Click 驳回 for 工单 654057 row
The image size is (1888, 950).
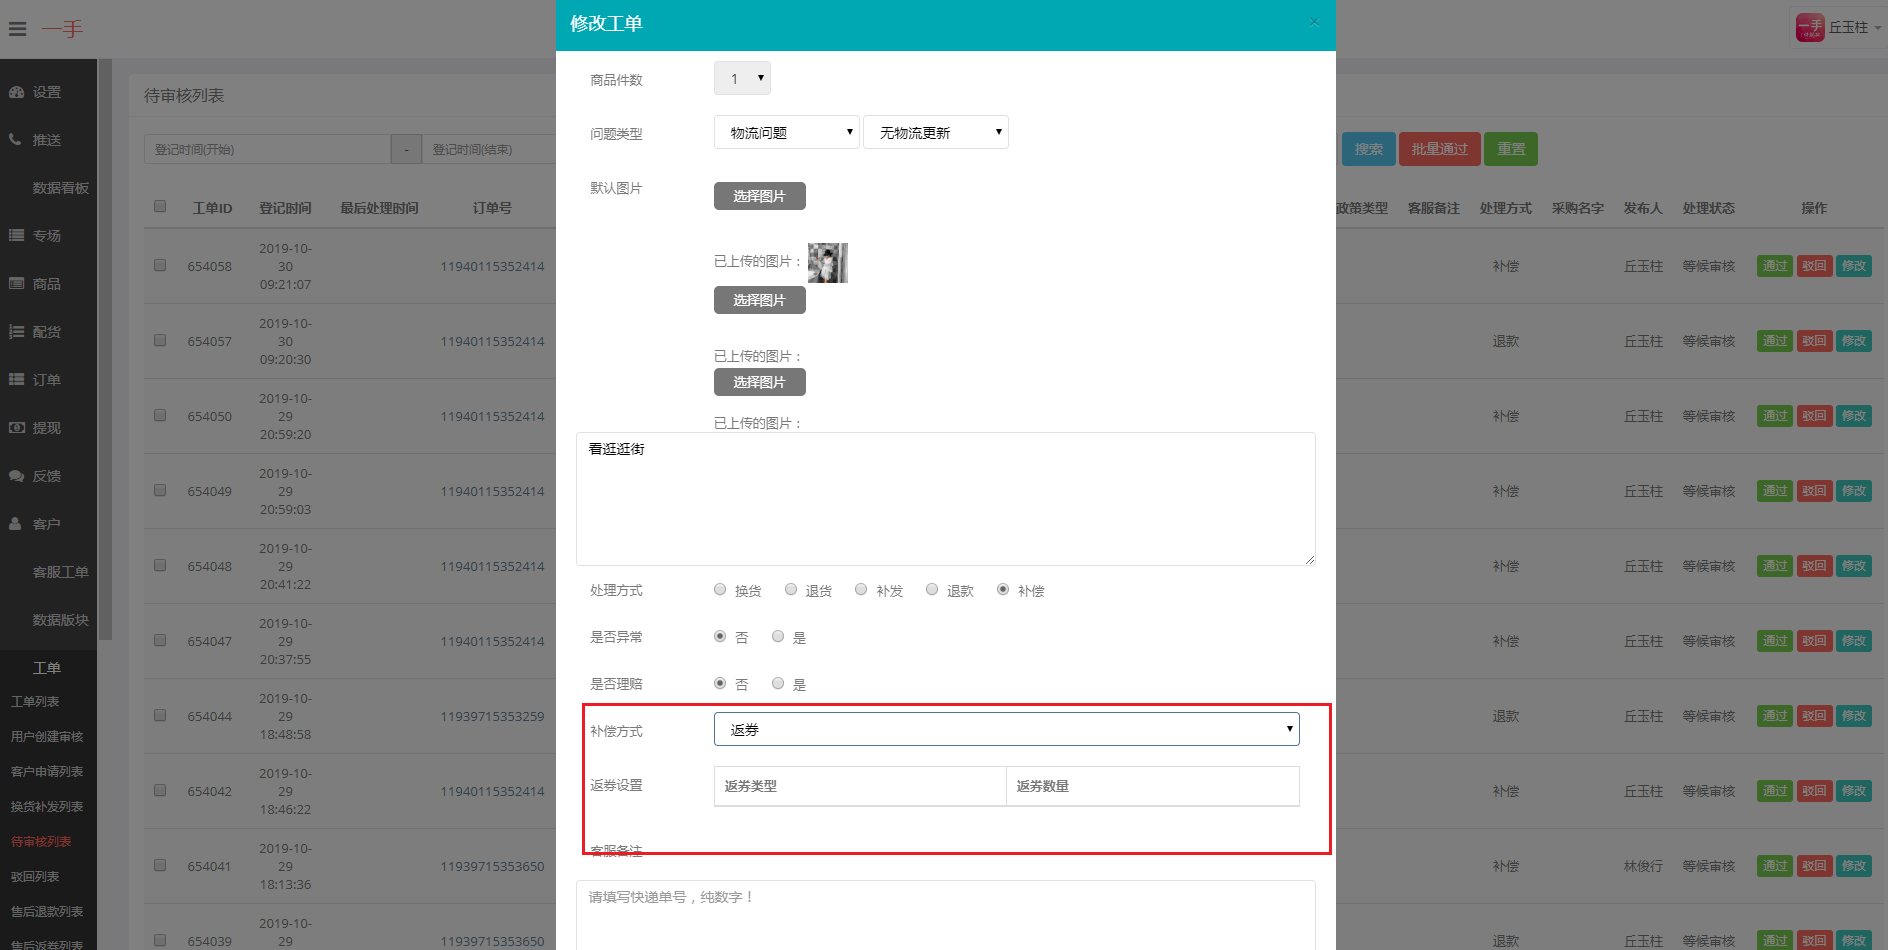coord(1814,341)
